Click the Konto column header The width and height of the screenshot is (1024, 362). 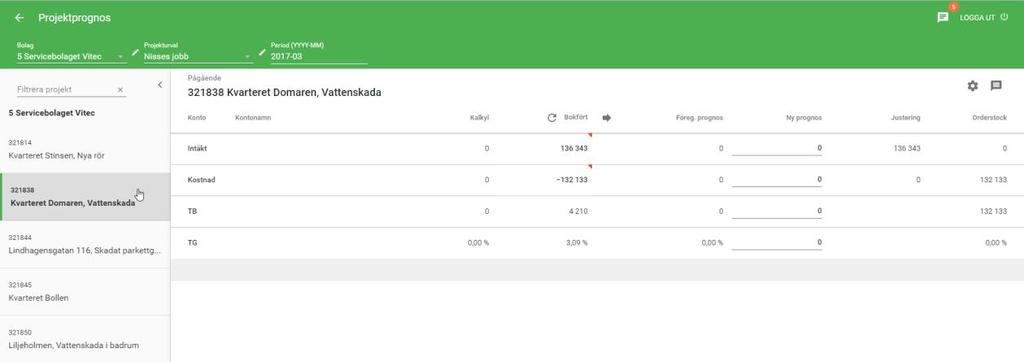[197, 118]
